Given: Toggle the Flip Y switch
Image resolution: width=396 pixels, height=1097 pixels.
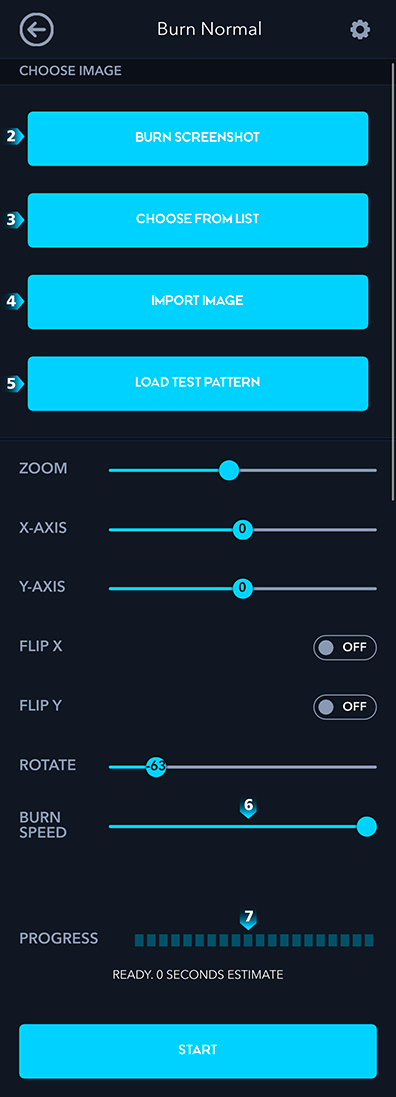Looking at the screenshot, I should [345, 707].
